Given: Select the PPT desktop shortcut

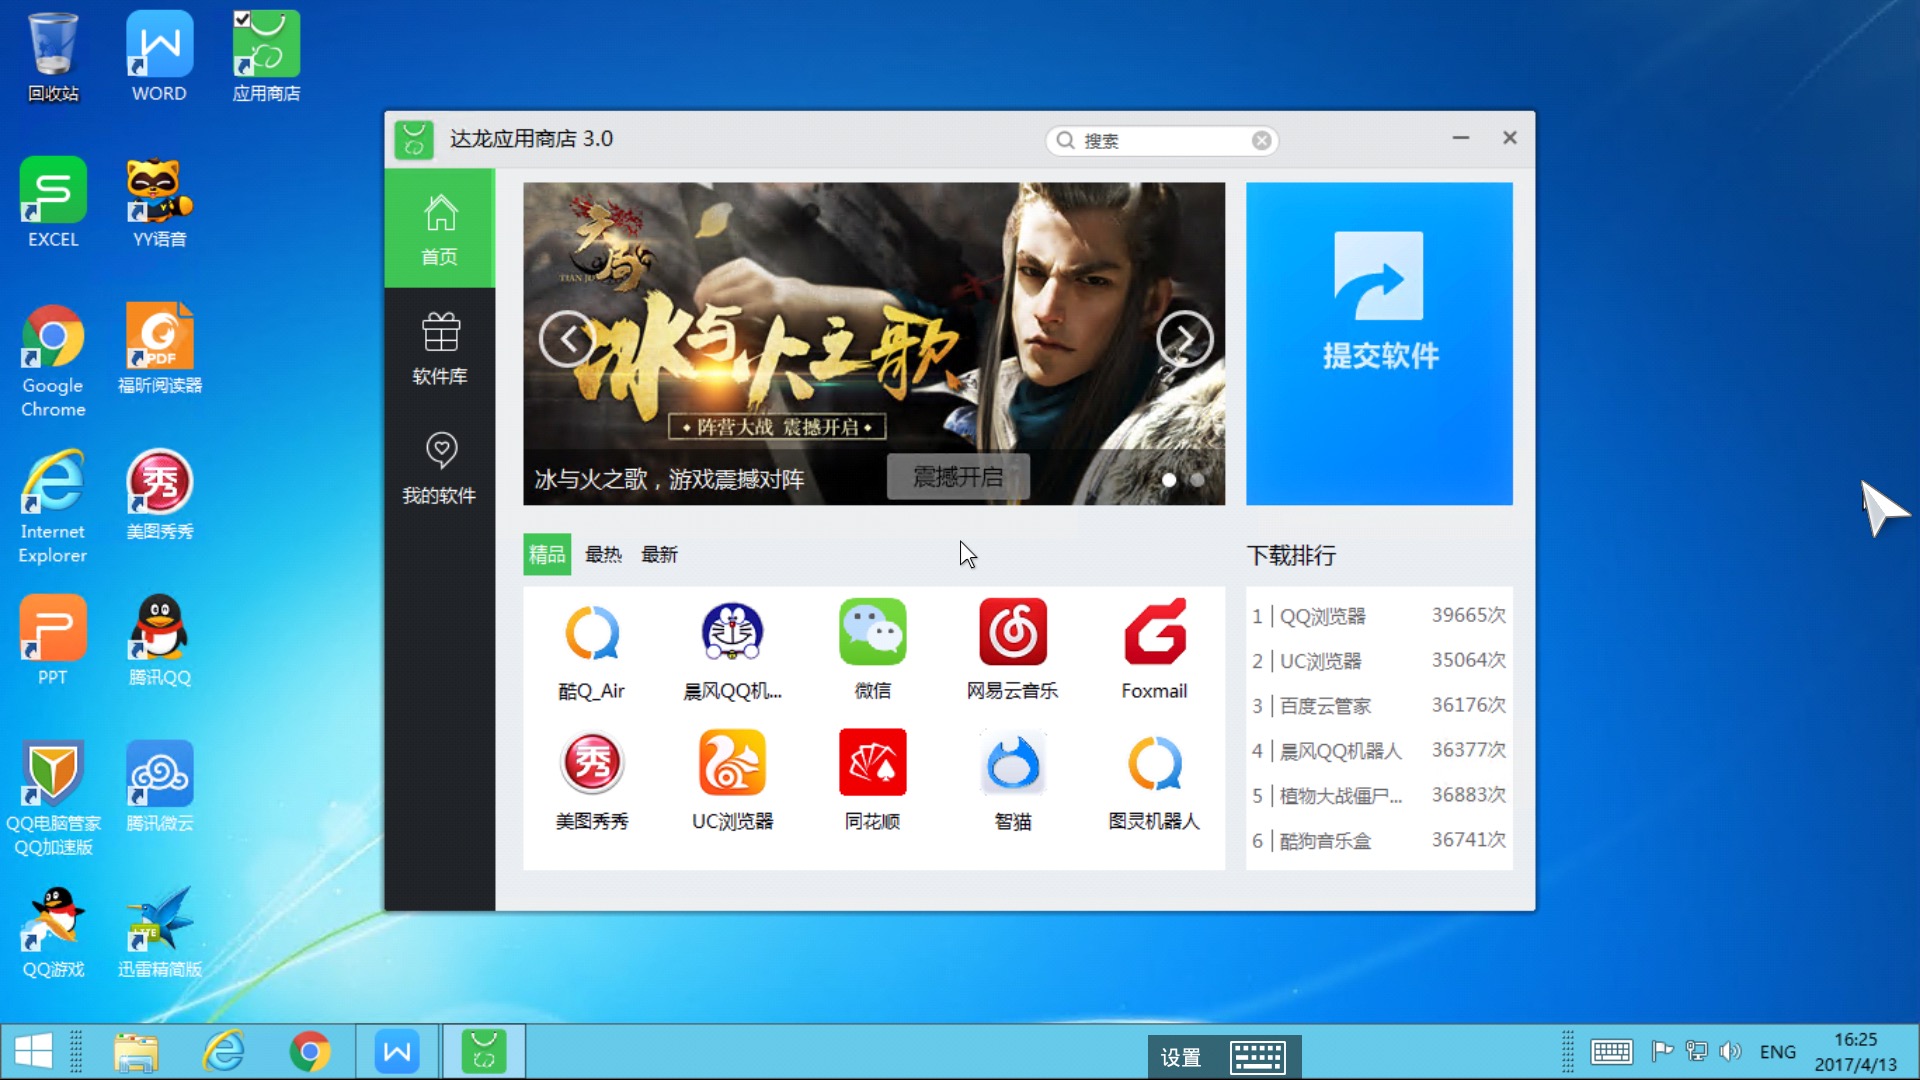Looking at the screenshot, I should pos(53,641).
